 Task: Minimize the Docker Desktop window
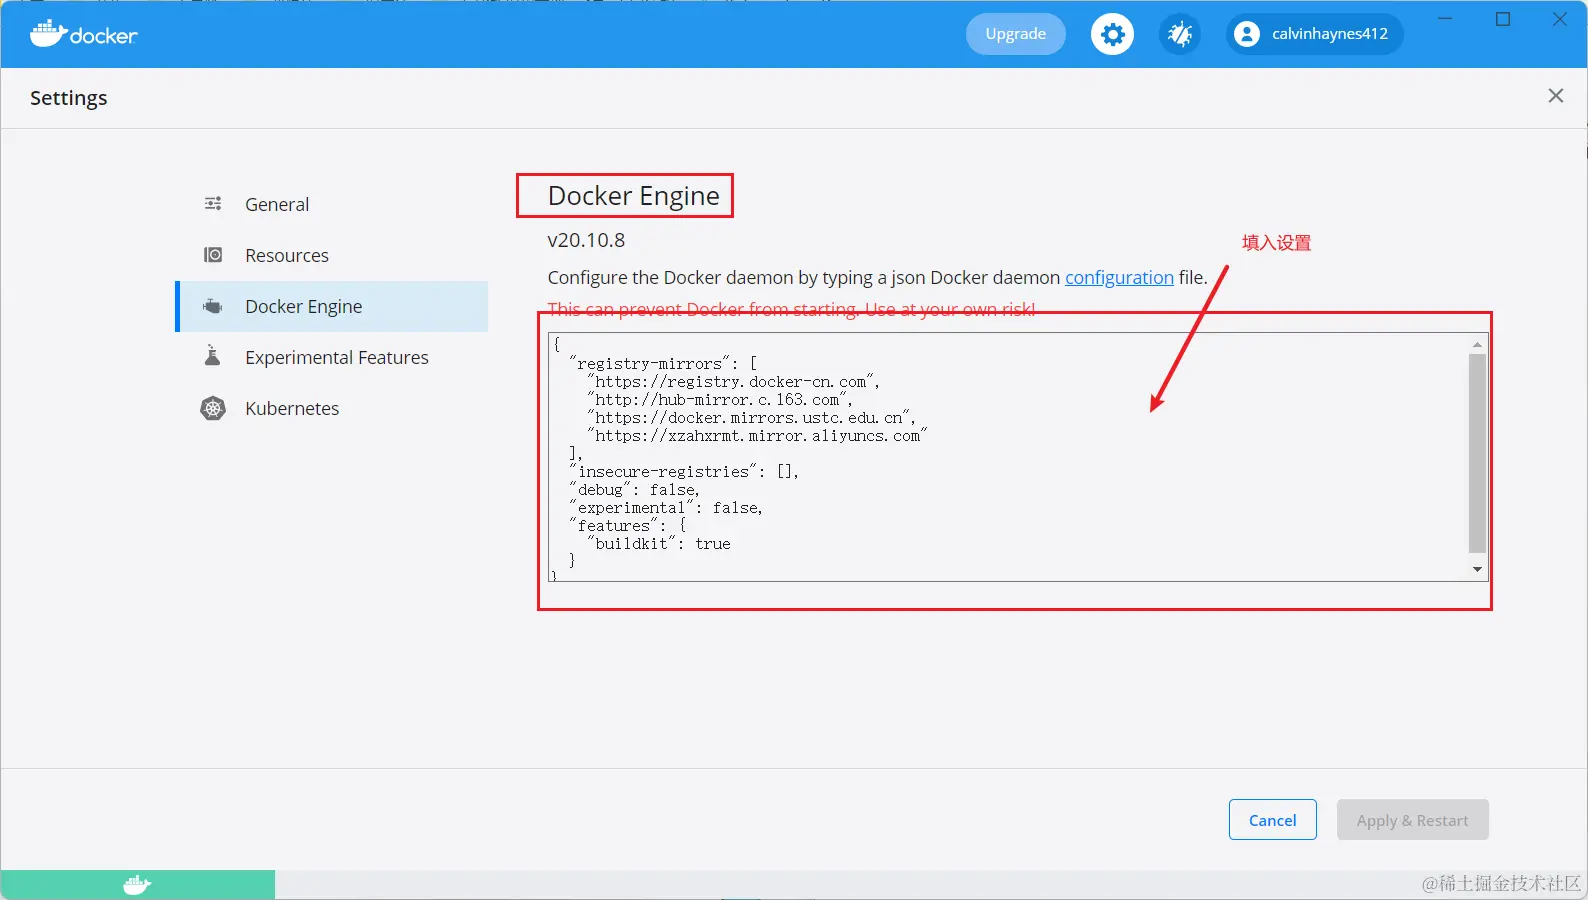click(1445, 19)
